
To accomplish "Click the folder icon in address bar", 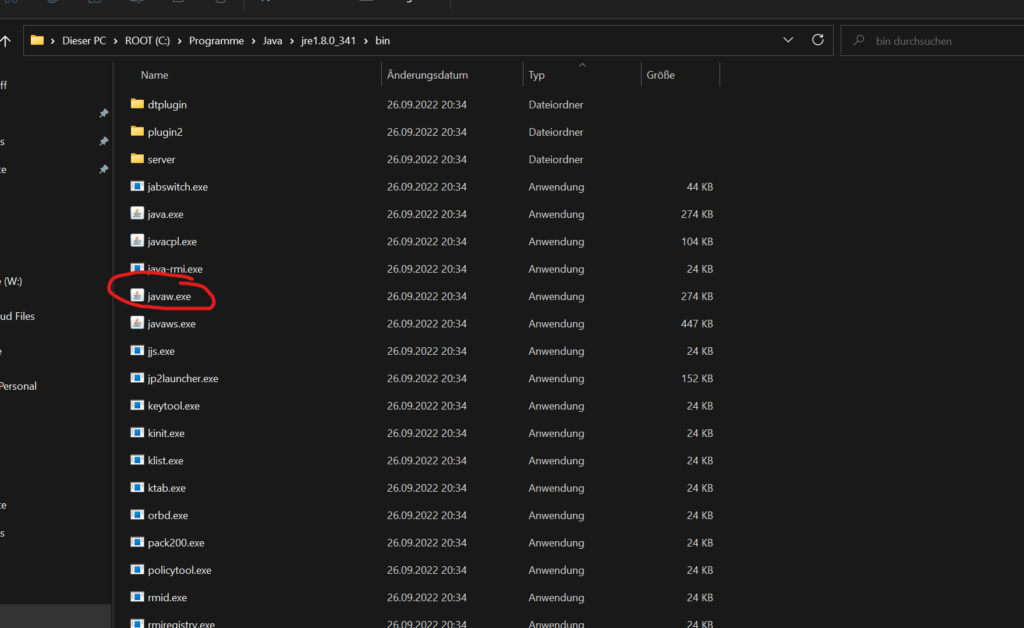I will pyautogui.click(x=37, y=41).
